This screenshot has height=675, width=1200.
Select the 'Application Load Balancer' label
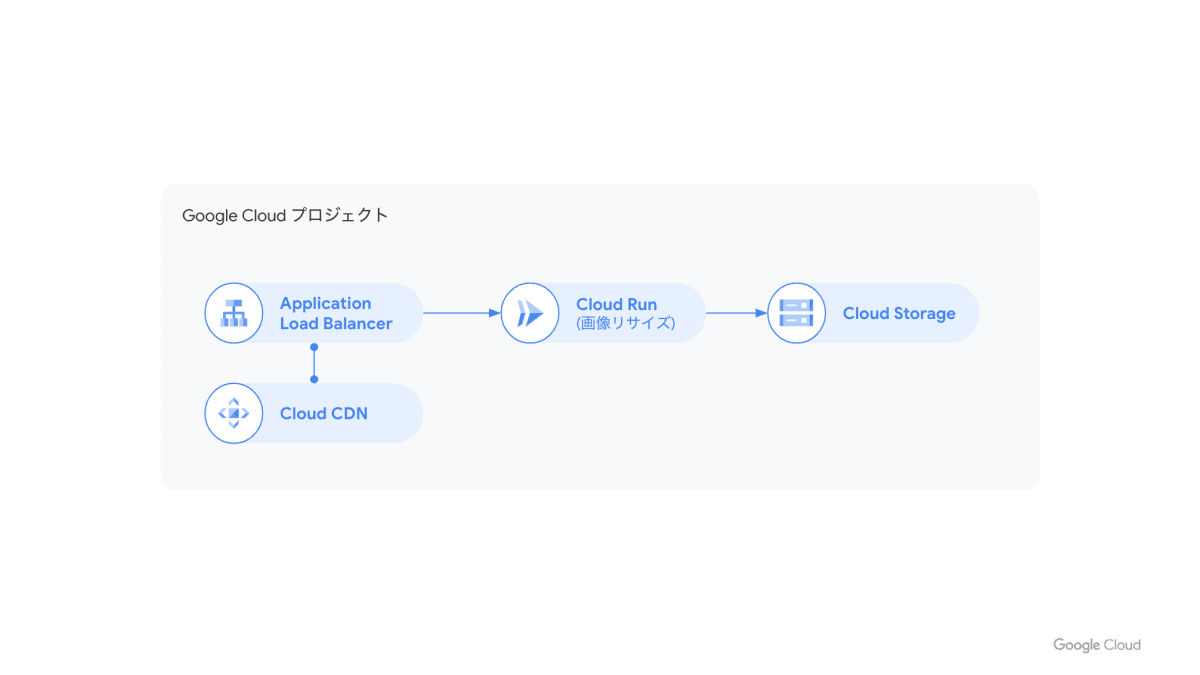[336, 313]
